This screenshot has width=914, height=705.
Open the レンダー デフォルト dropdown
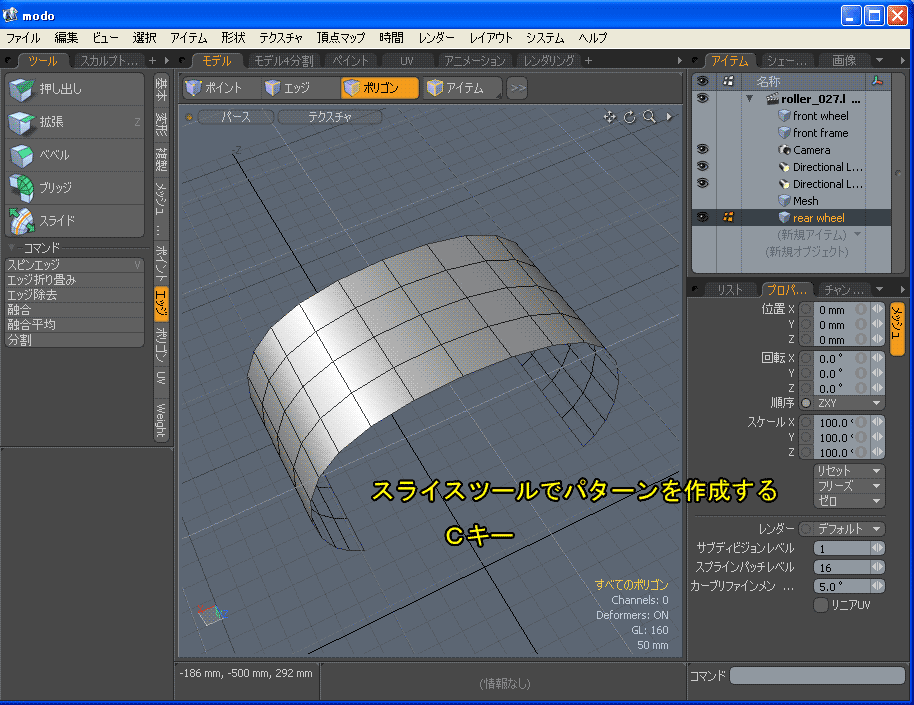point(848,529)
